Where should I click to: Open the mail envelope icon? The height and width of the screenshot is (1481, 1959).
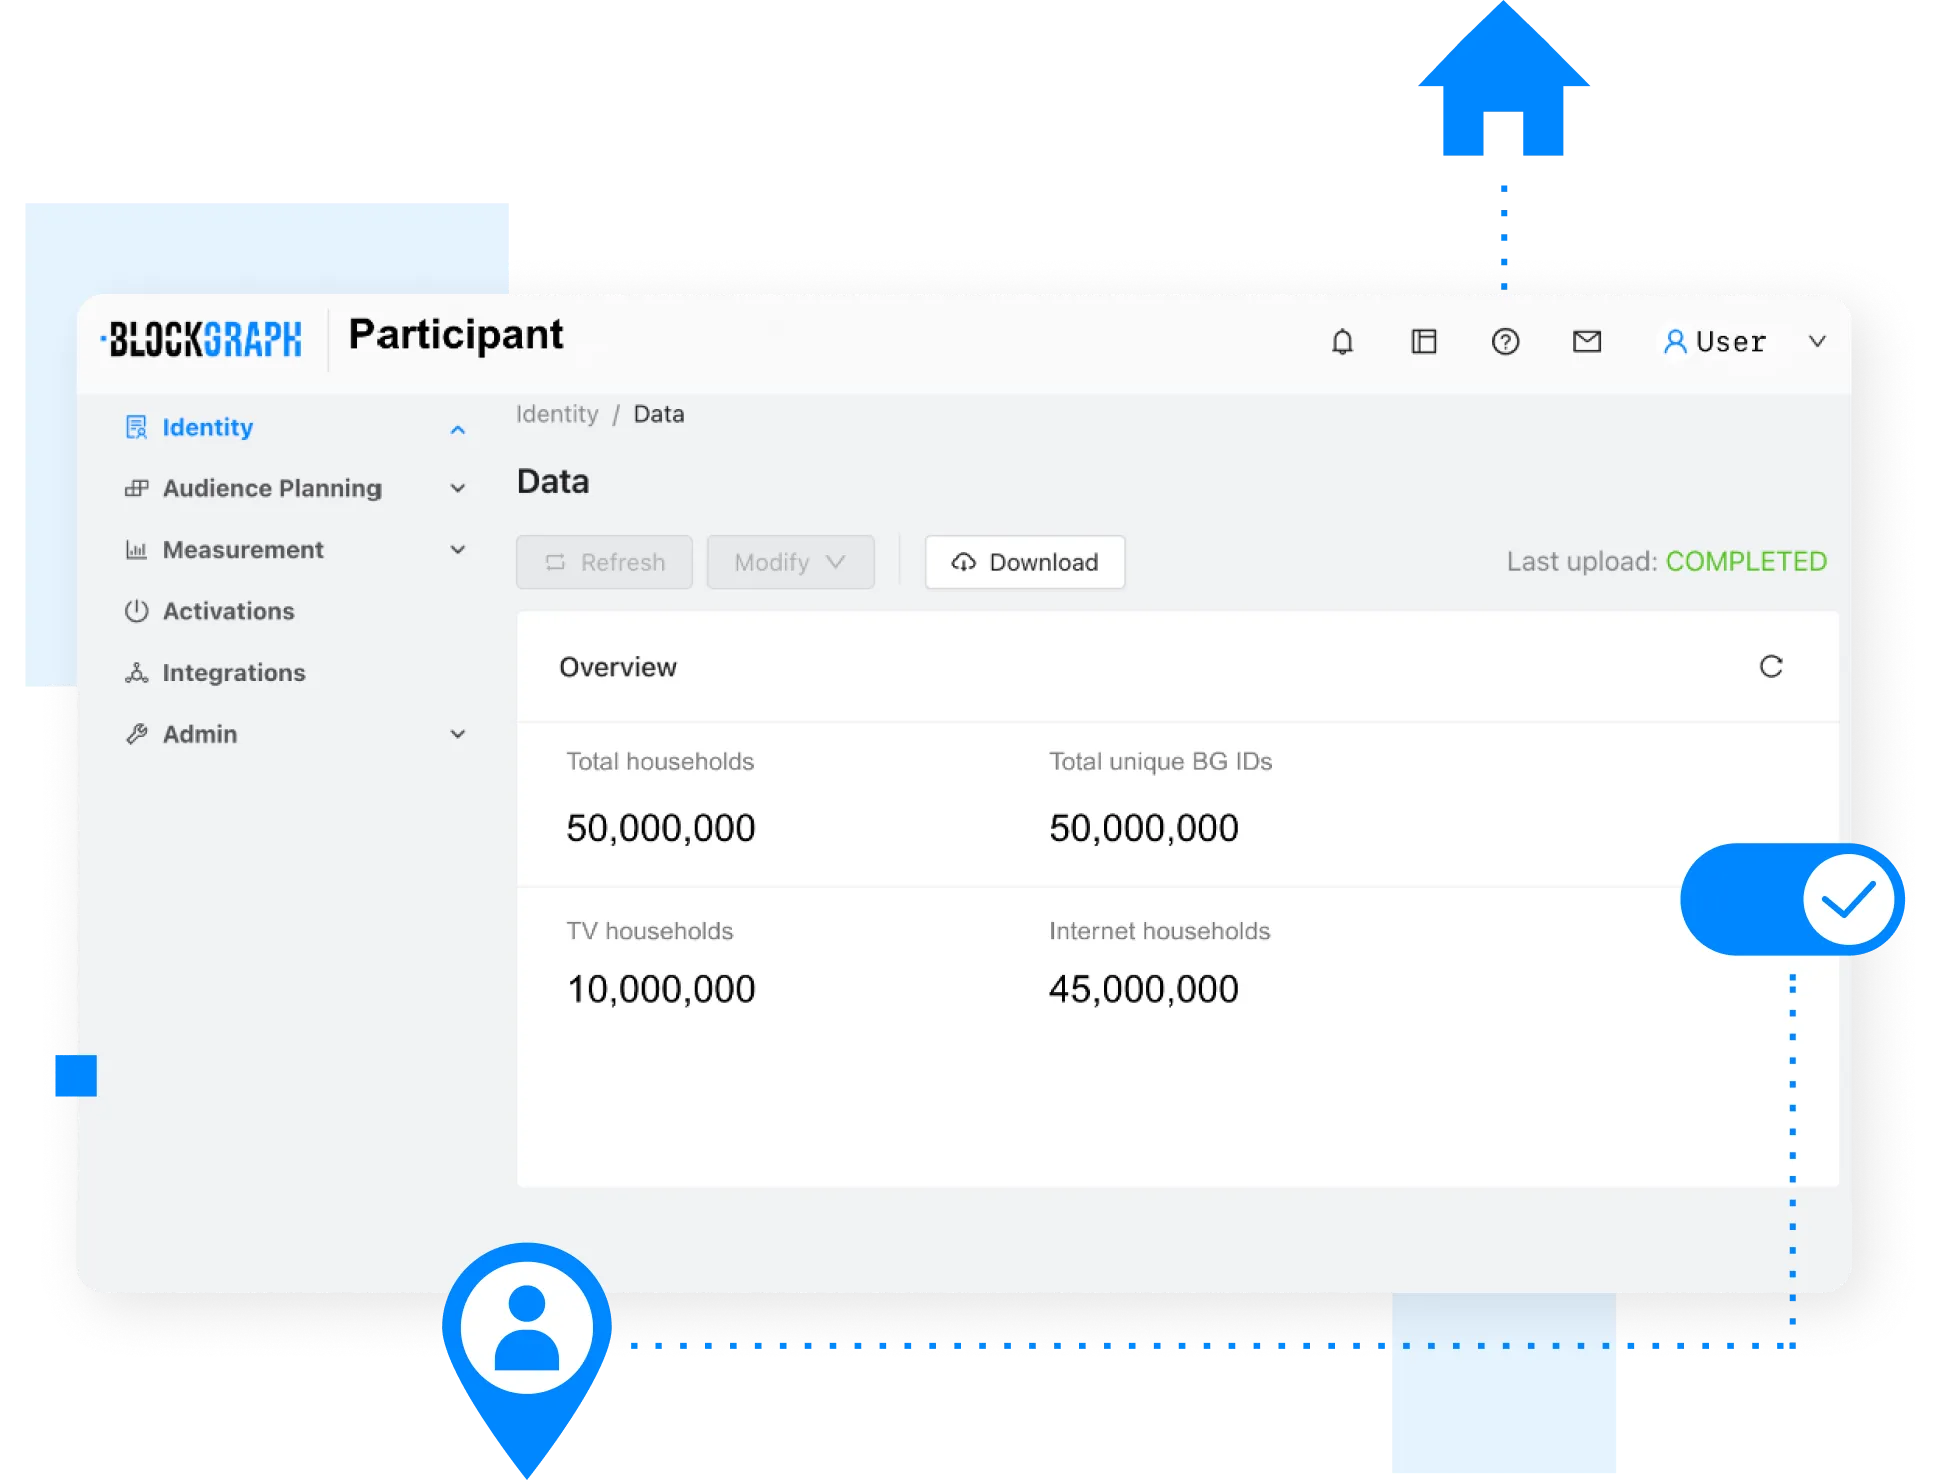(1586, 342)
